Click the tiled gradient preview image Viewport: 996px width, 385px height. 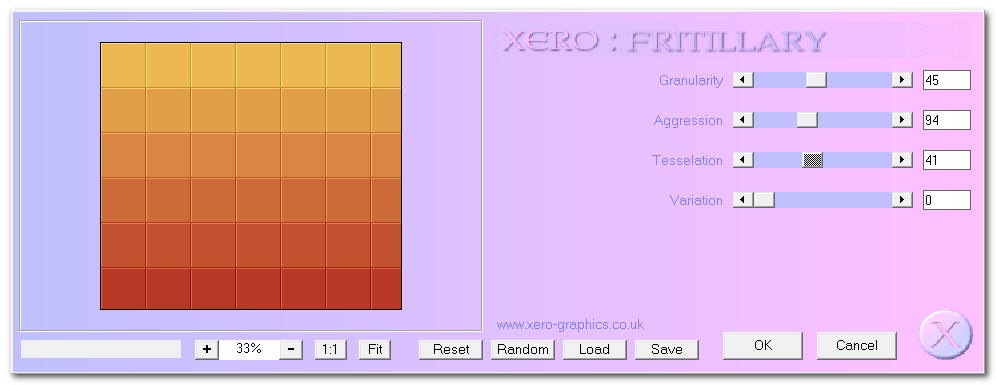(251, 176)
